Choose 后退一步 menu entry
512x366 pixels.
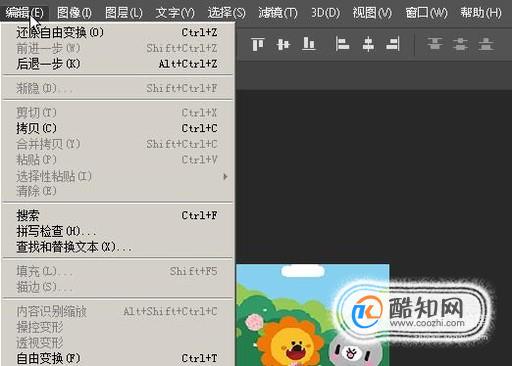tap(117, 64)
